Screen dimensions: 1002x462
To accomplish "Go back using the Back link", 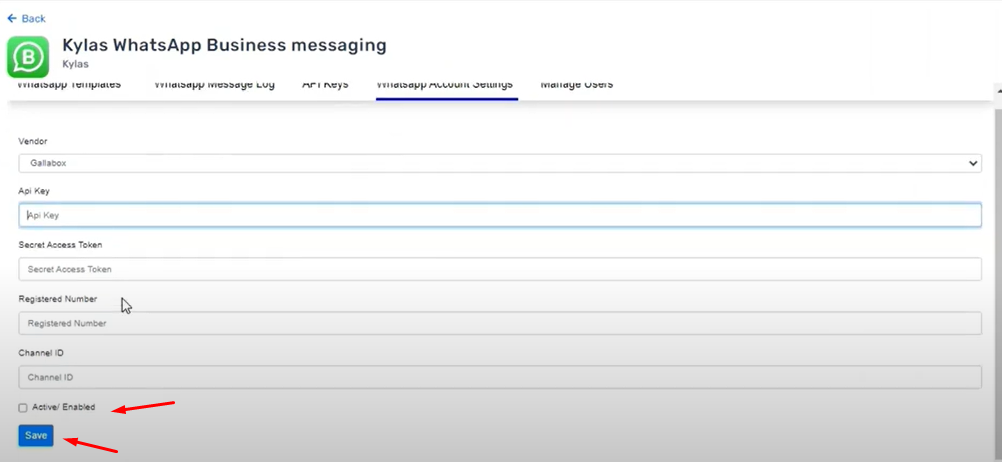I will (x=26, y=19).
